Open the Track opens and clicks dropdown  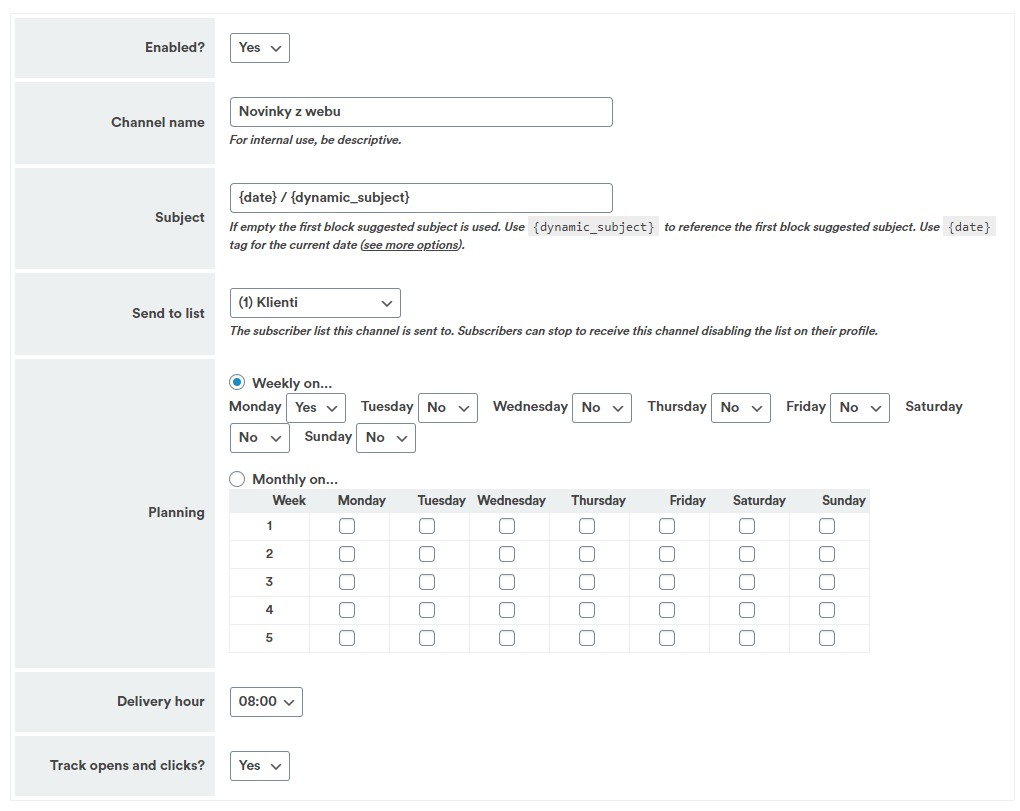tap(259, 766)
